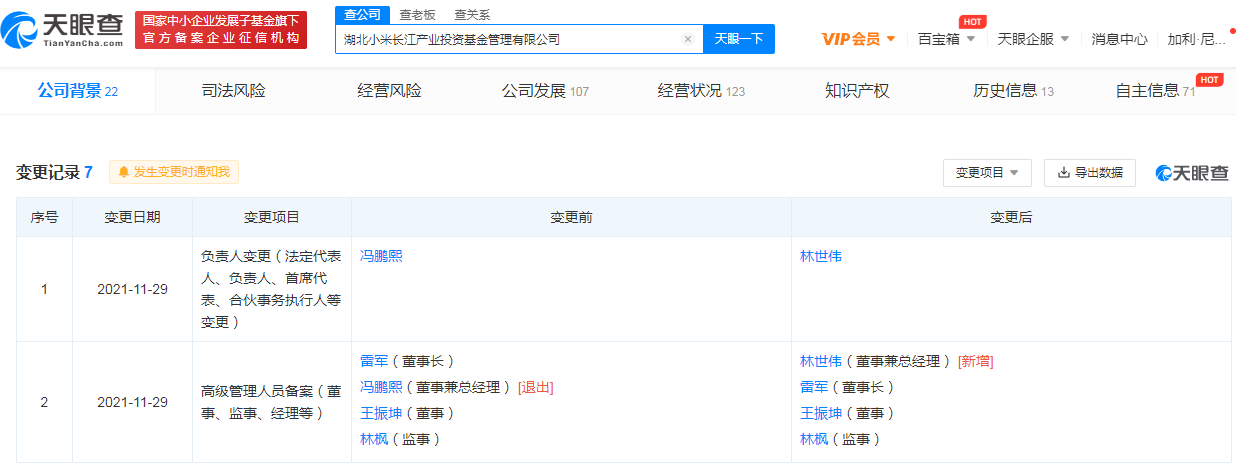
Task: Click date 2021-11-29 in row 2
Action: click(132, 402)
